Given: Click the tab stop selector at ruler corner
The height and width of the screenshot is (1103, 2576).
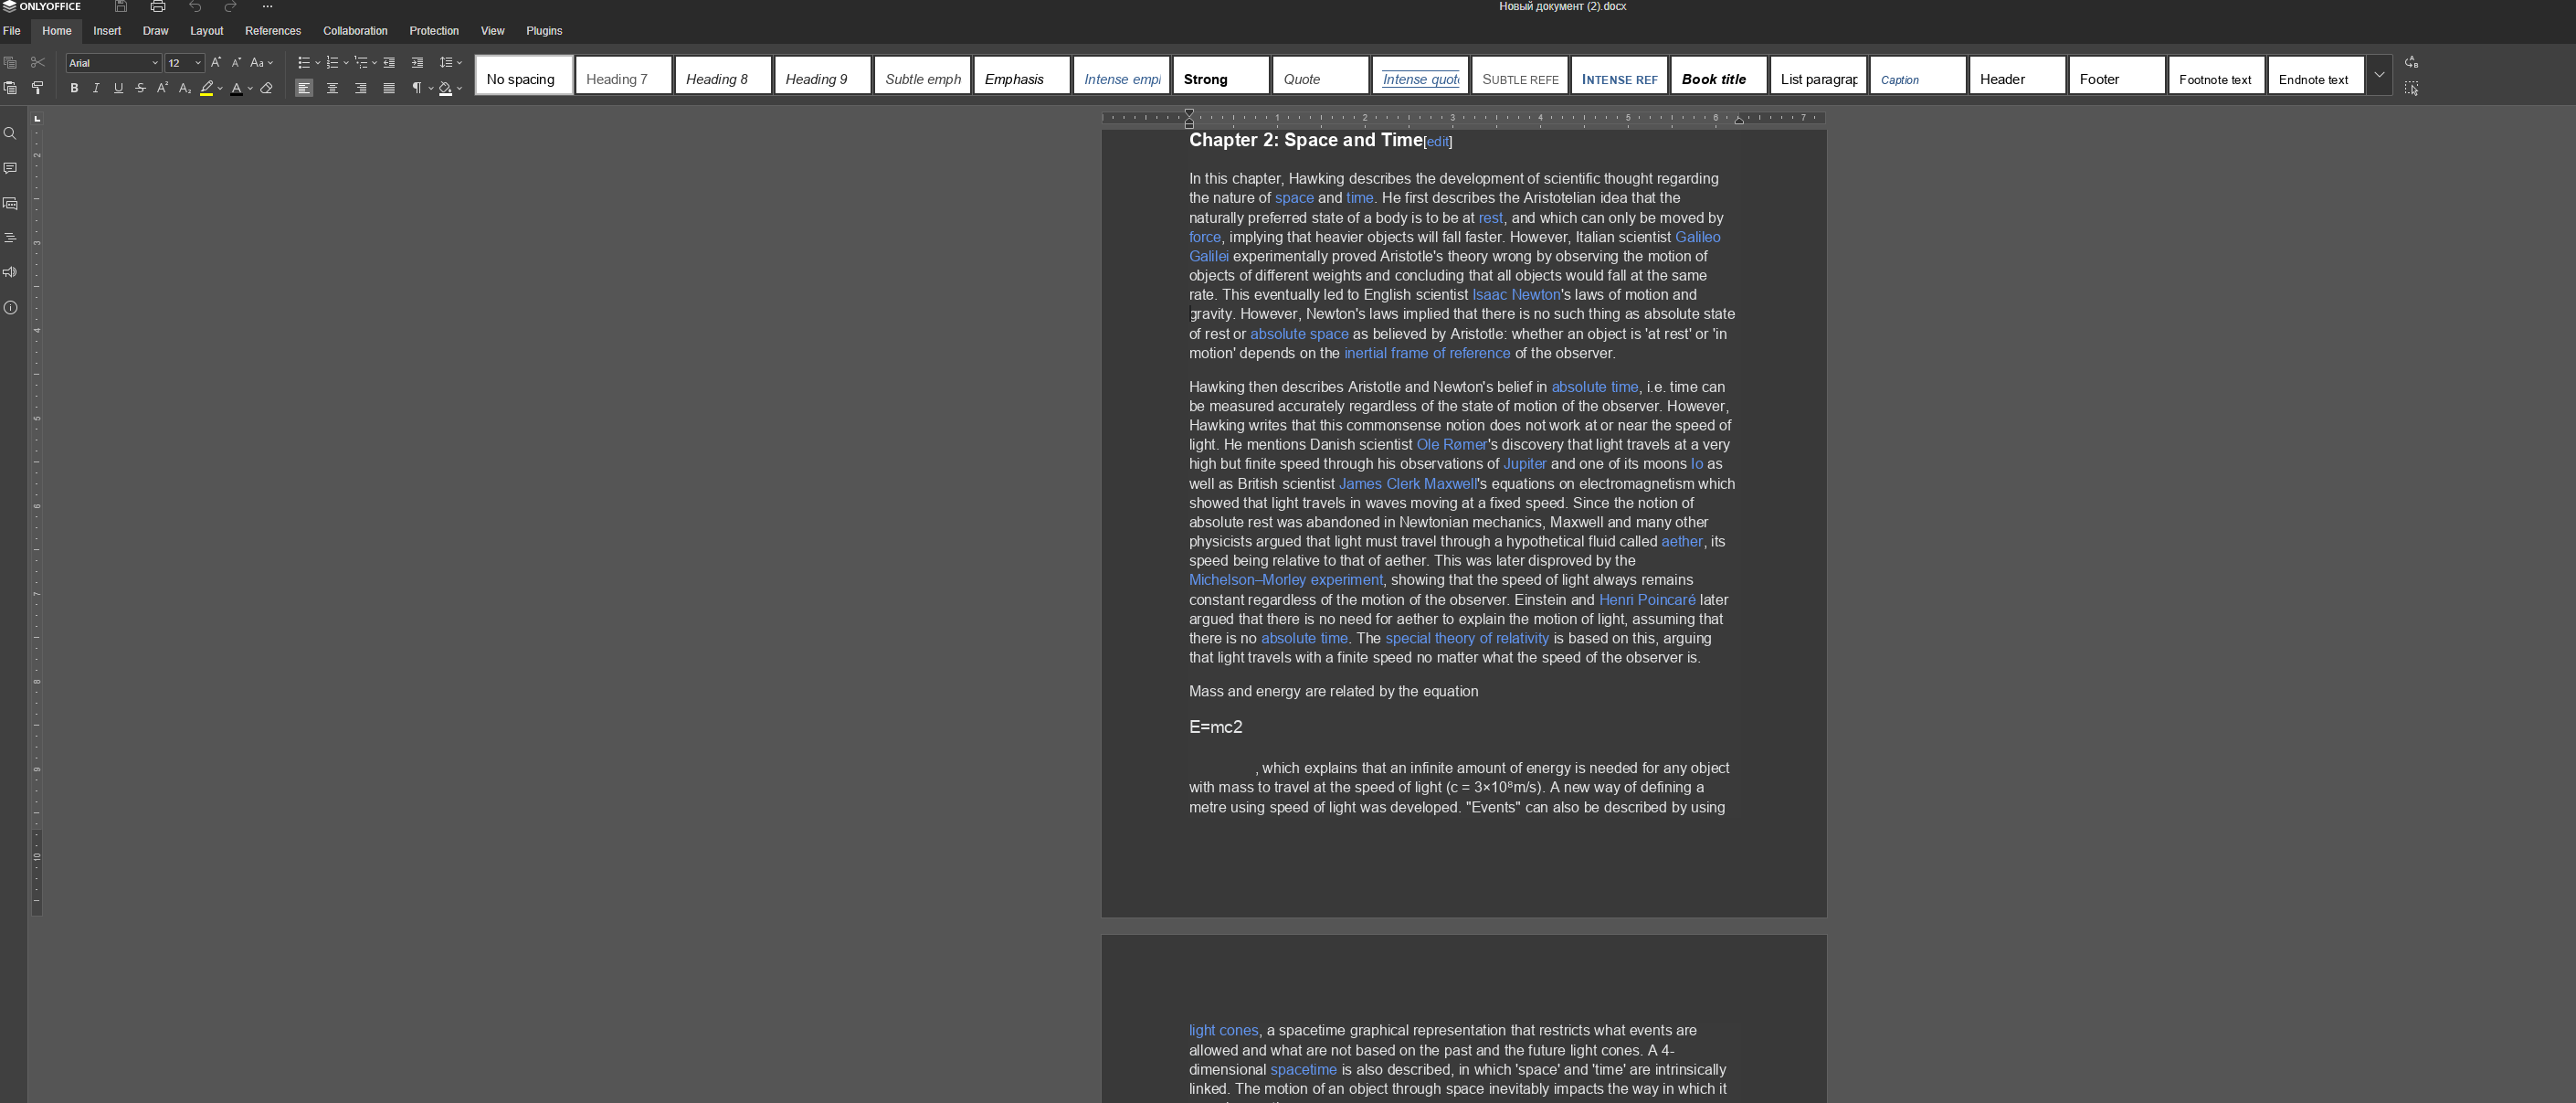Looking at the screenshot, I should (x=37, y=119).
